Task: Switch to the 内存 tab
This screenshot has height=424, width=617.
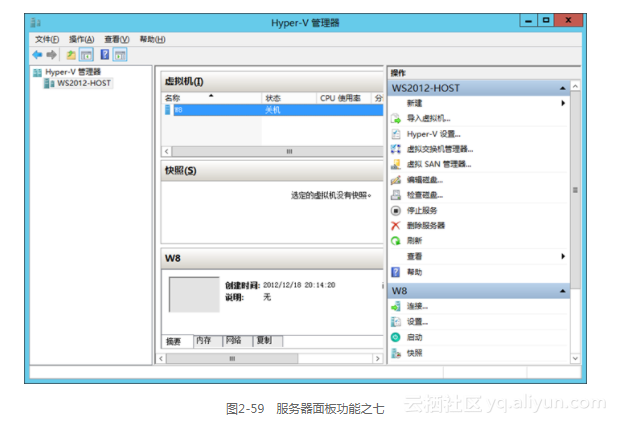Action: tap(208, 341)
